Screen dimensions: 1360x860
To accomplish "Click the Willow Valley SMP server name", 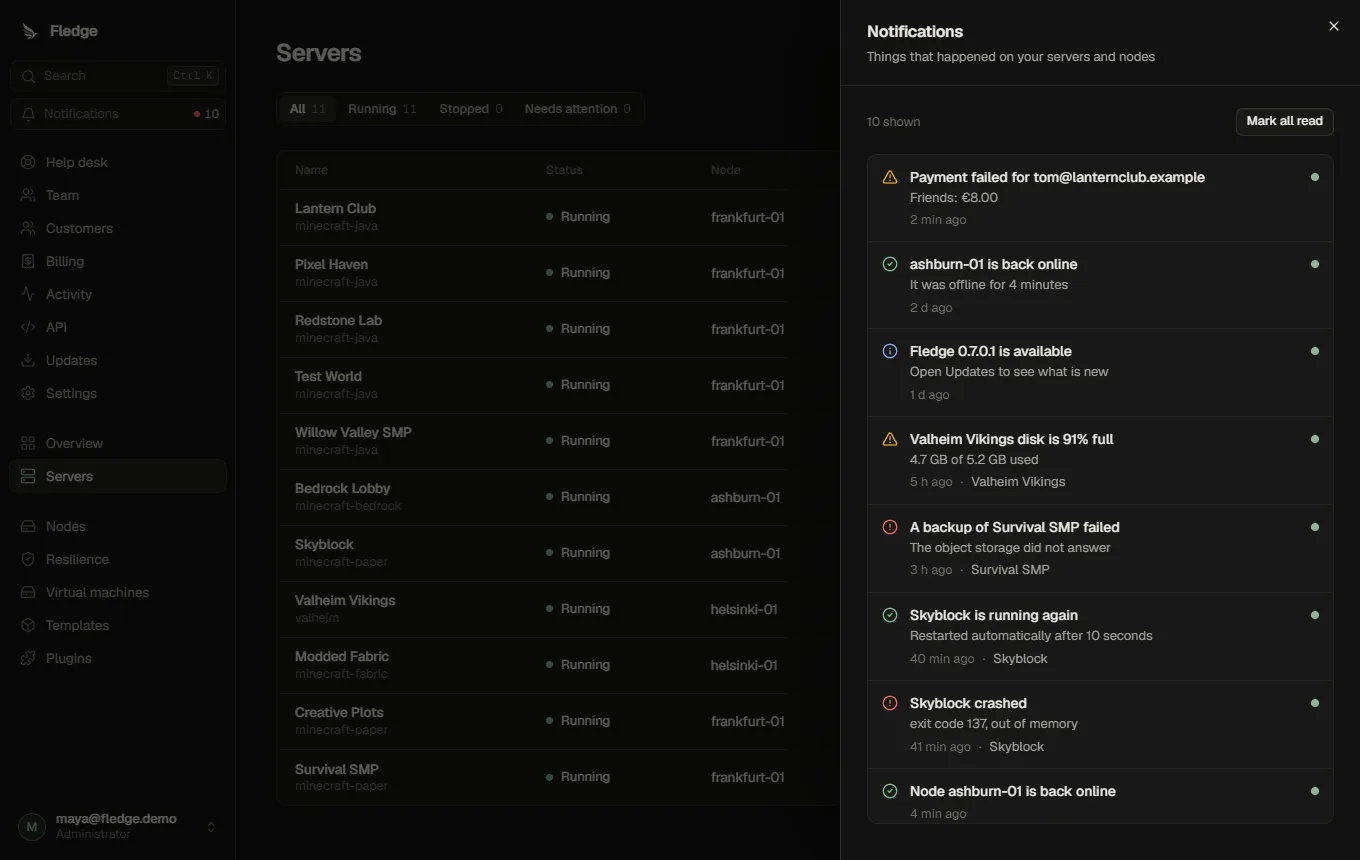I will tap(353, 432).
